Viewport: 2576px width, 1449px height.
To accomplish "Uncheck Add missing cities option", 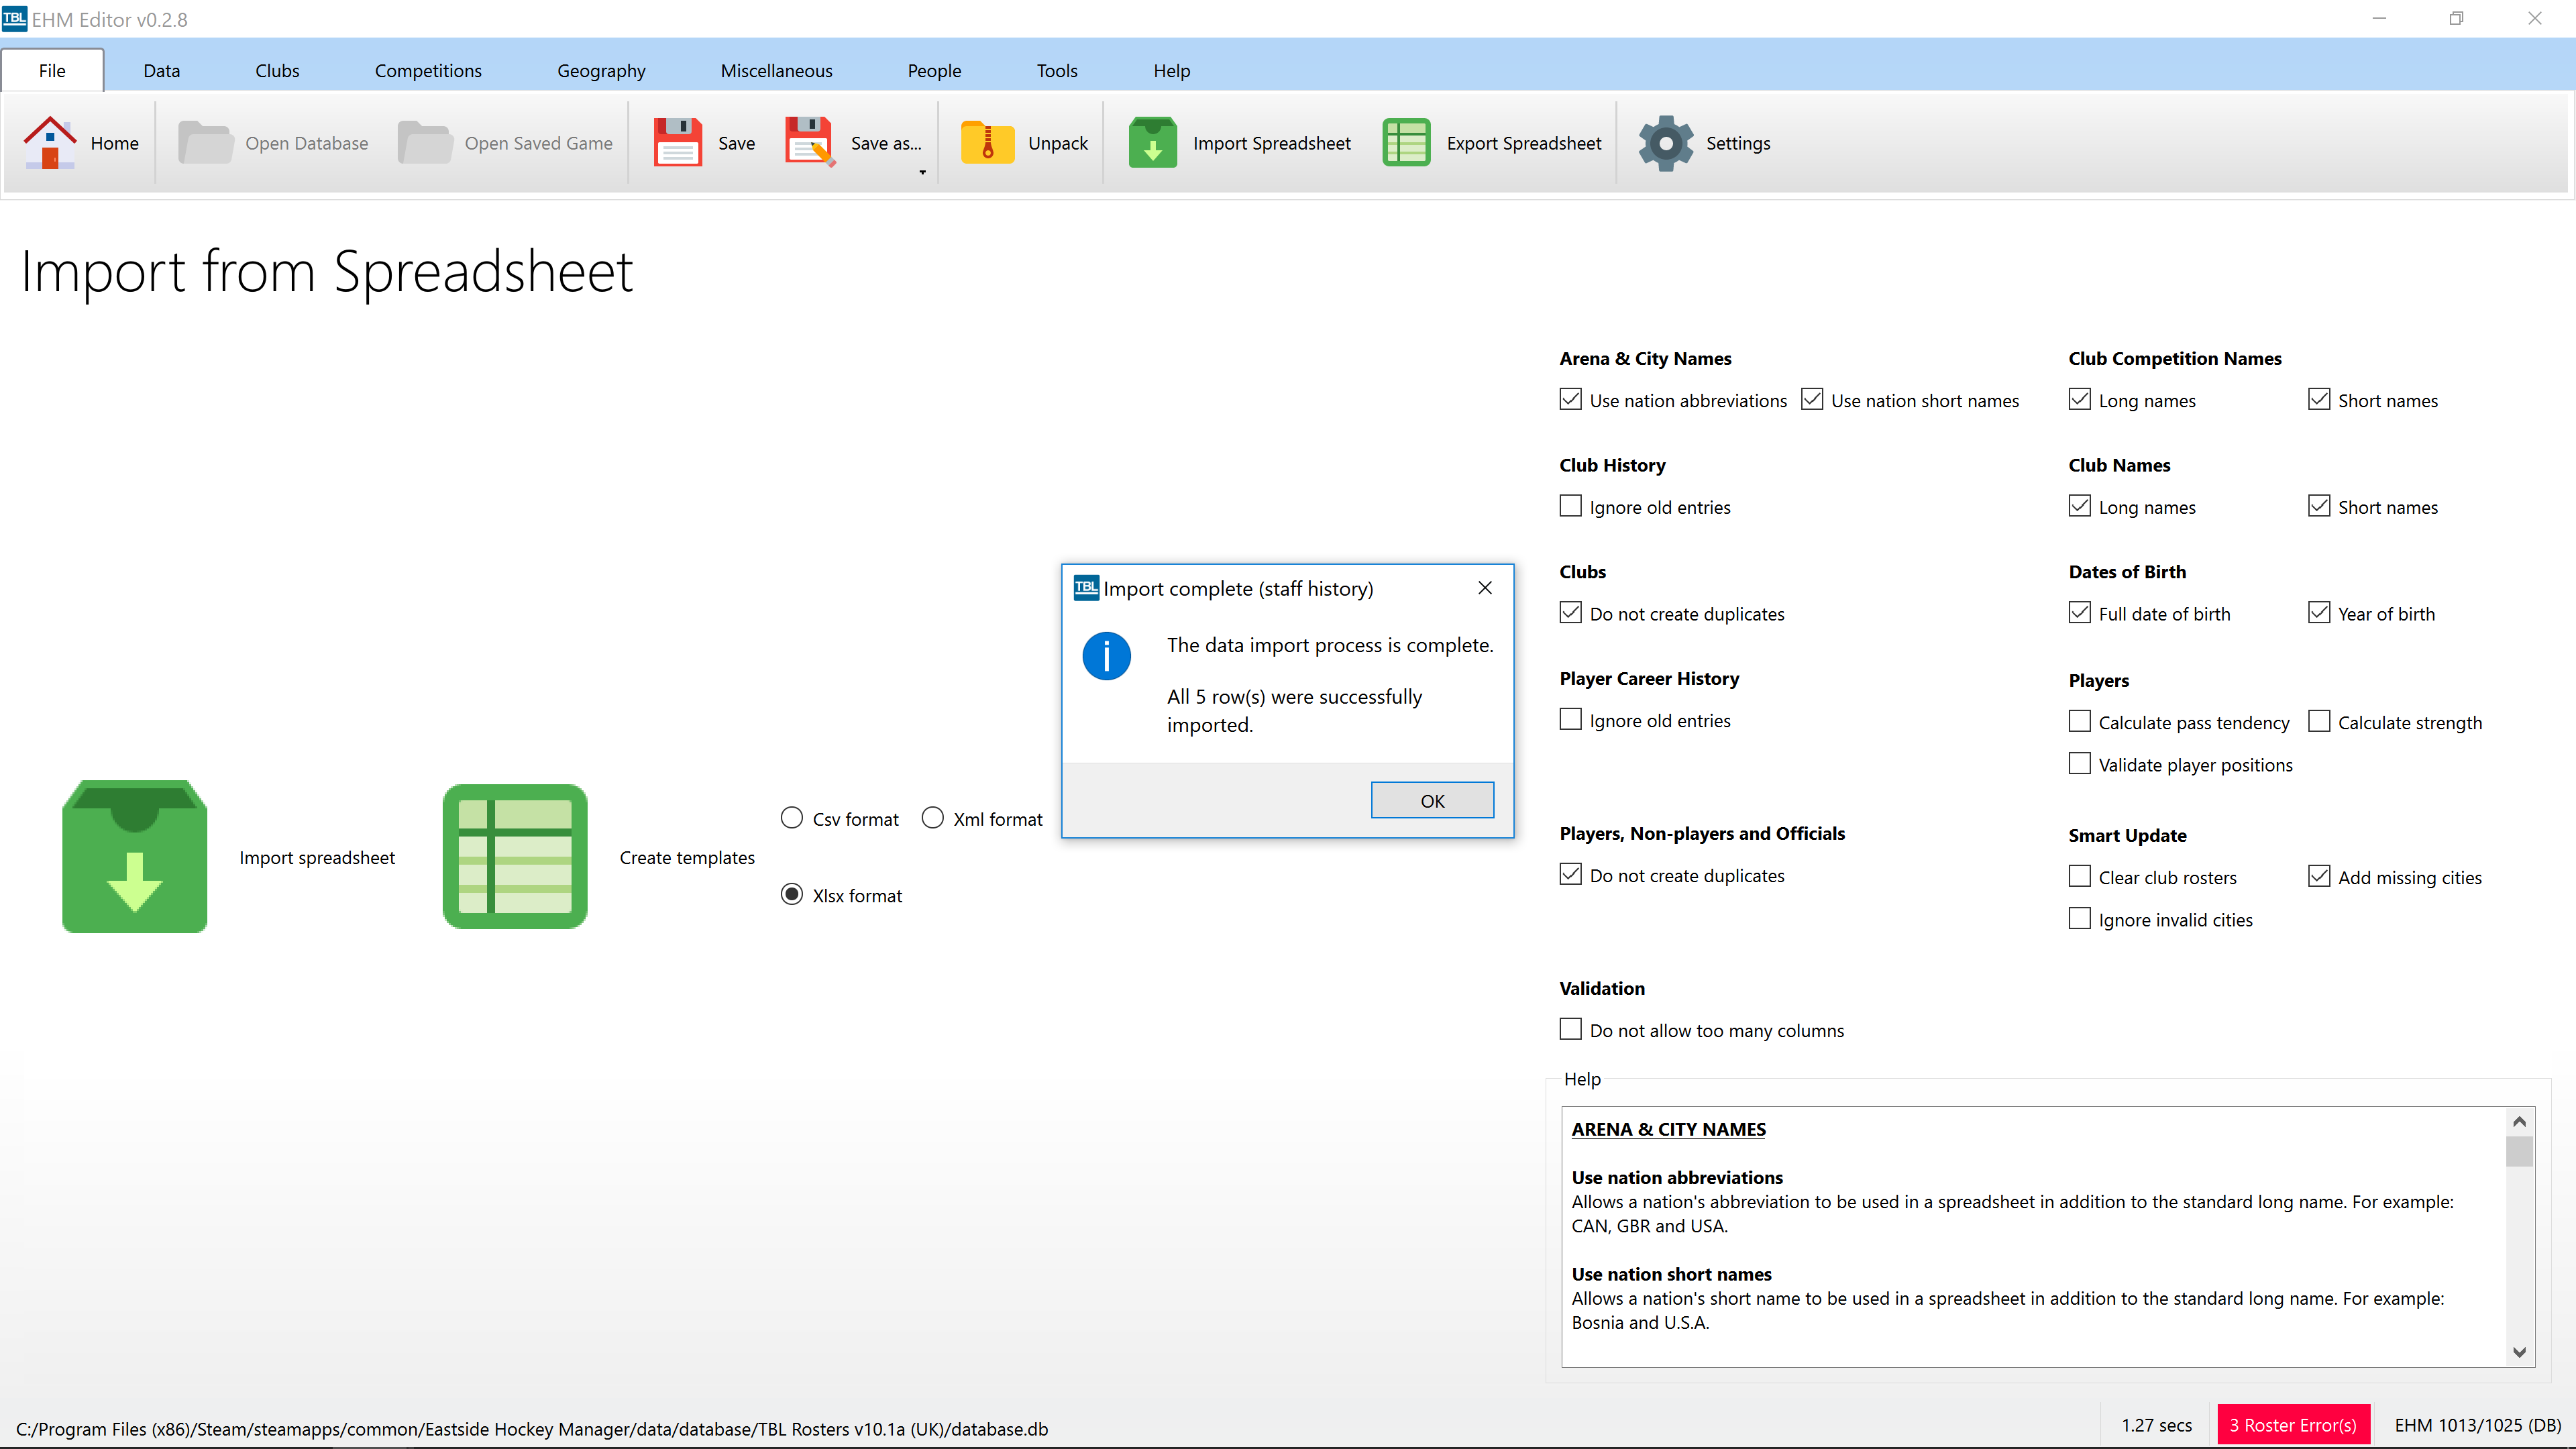I will pos(2319,876).
